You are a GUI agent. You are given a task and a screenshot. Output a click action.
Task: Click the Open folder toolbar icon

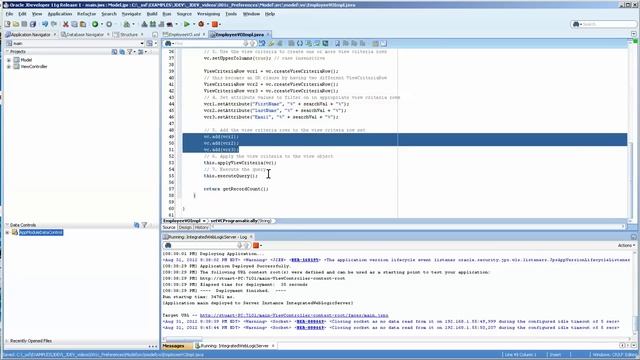click(16, 24)
